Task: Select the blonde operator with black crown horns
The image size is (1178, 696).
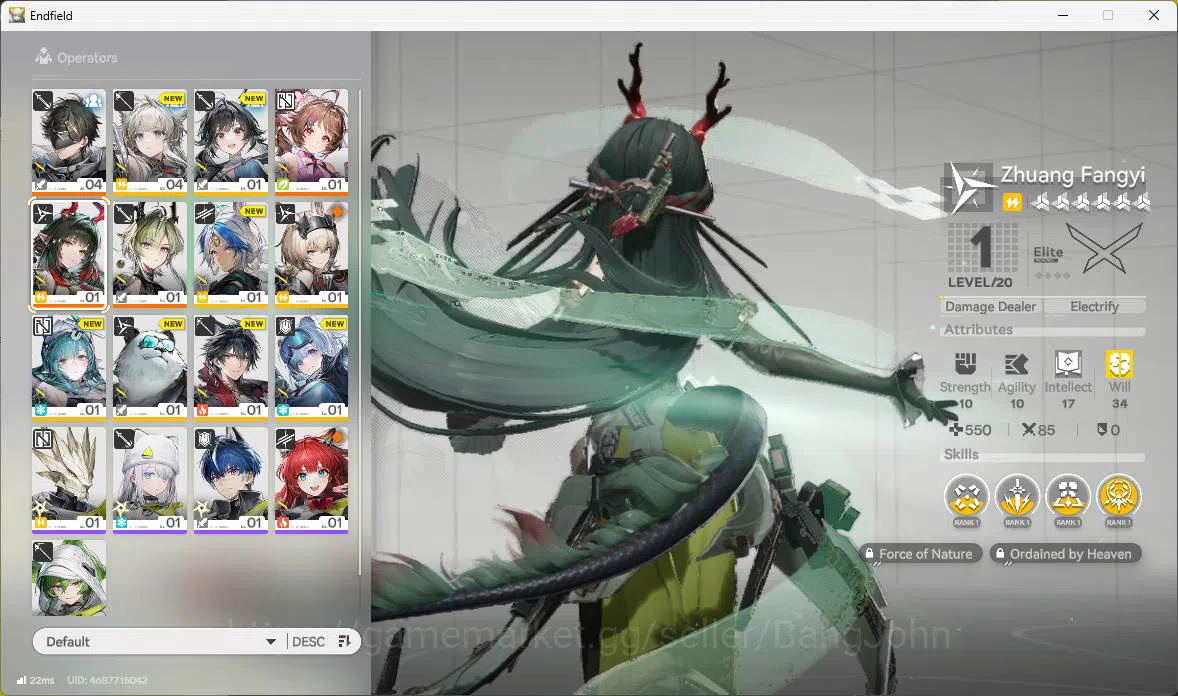Action: [x=312, y=254]
